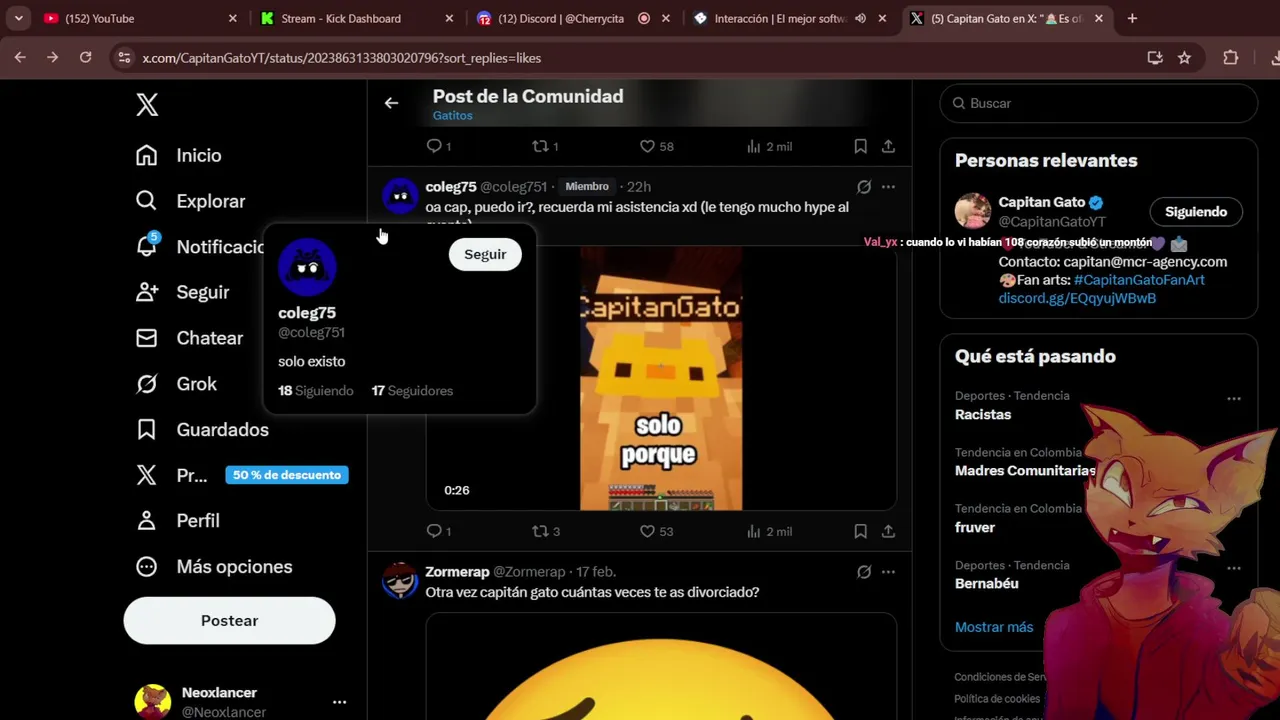Open the tab search dropdown arrow

click(x=18, y=18)
